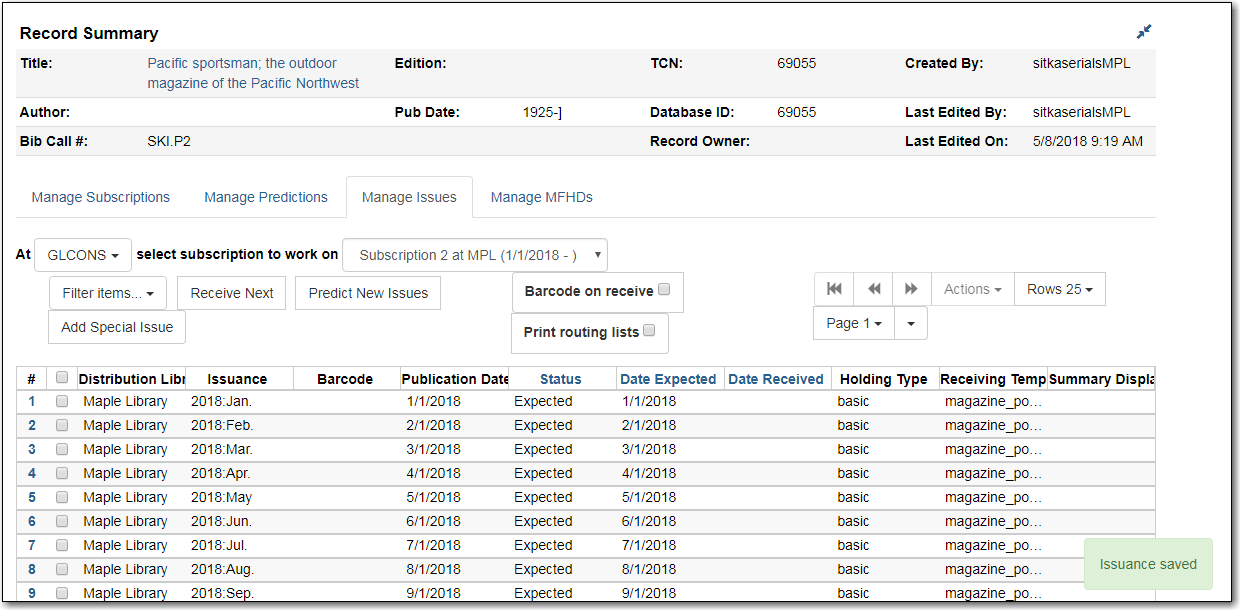
Task: Go to previous page of issues
Action: (x=873, y=289)
